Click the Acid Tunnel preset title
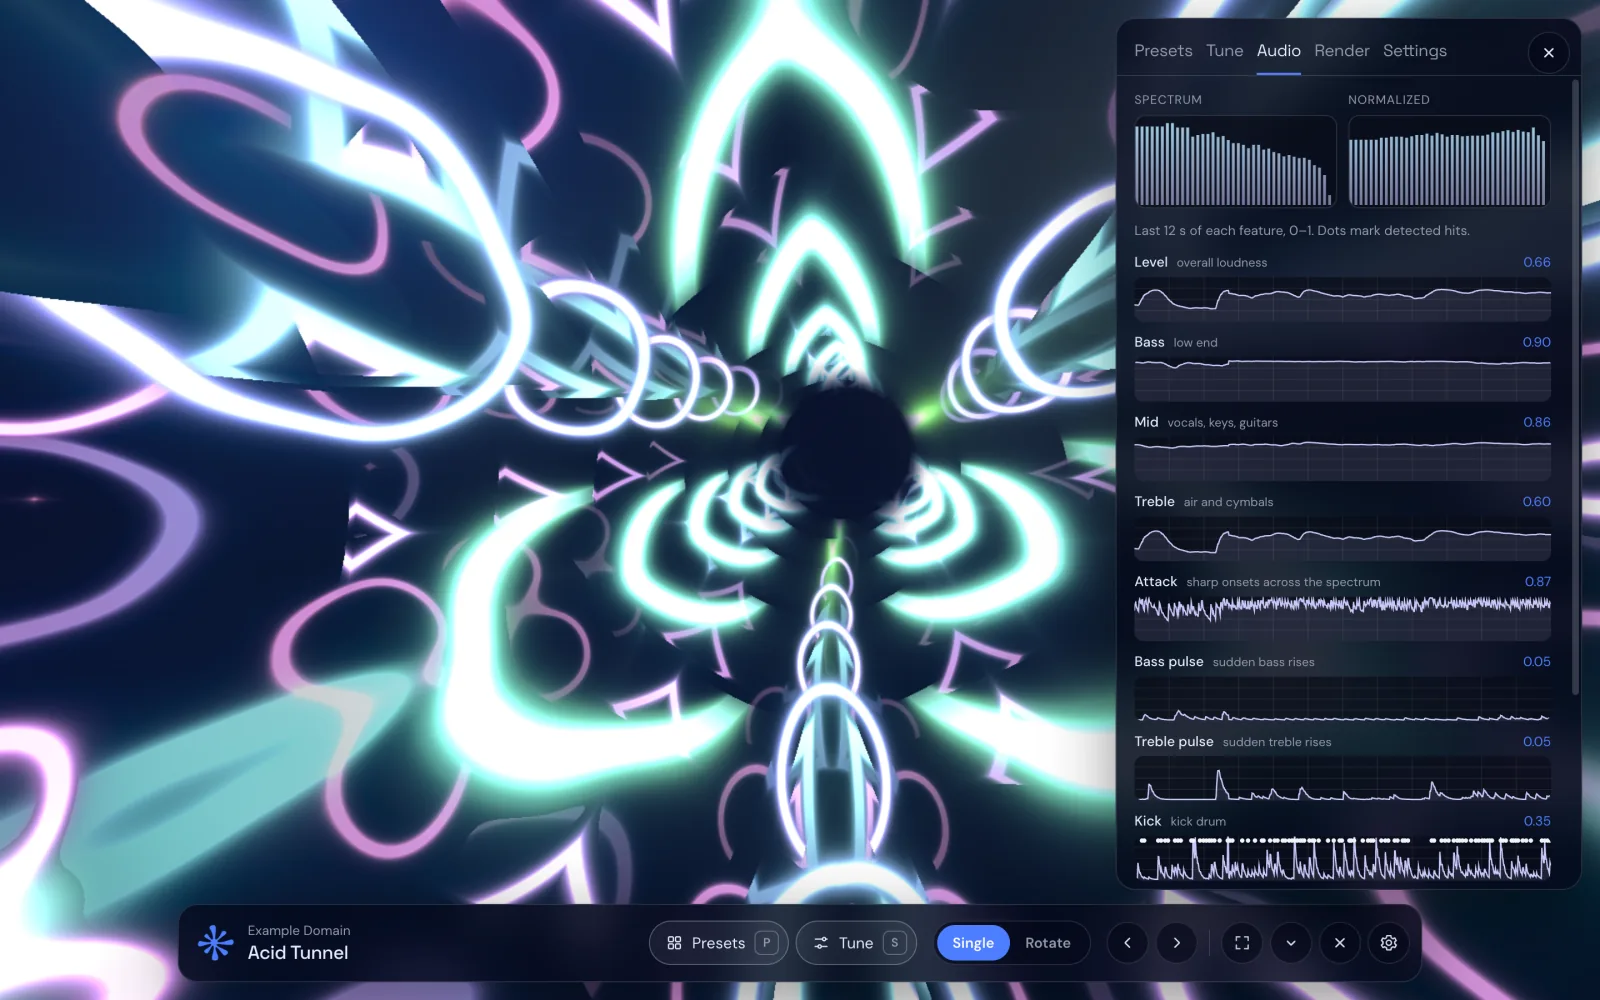Viewport: 1600px width, 1000px height. pyautogui.click(x=298, y=953)
